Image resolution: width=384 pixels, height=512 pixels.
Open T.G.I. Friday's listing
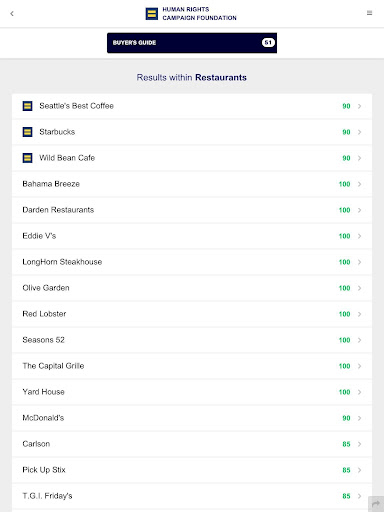(192, 496)
